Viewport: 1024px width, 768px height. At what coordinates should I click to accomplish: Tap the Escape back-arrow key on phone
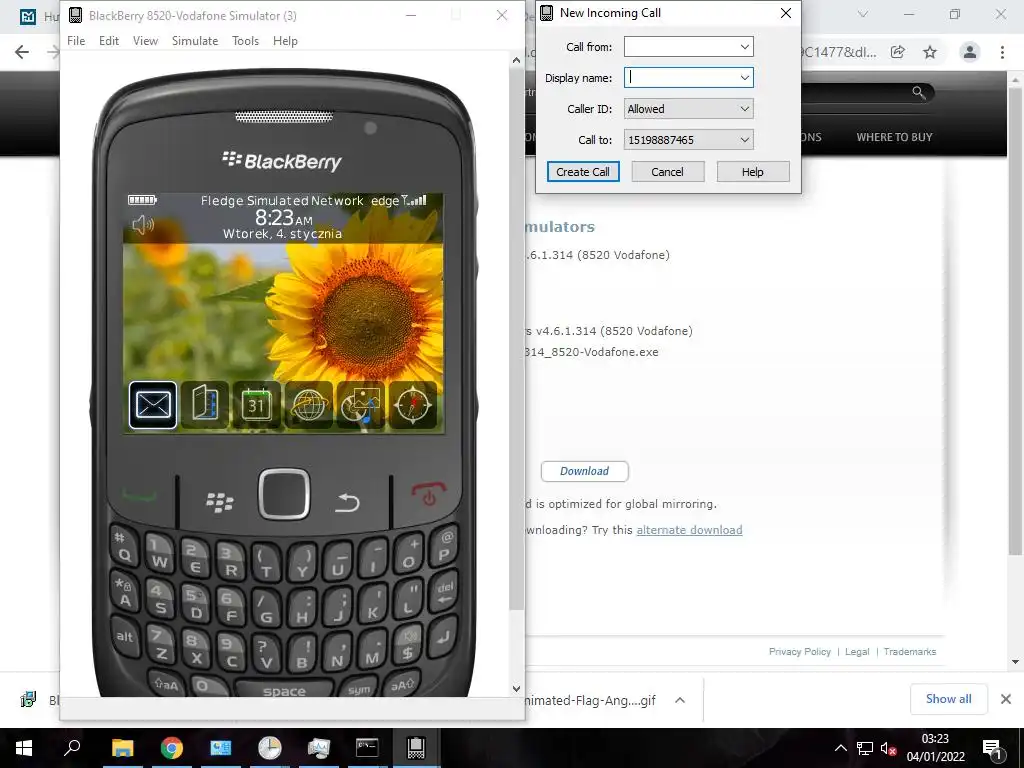[x=347, y=502]
